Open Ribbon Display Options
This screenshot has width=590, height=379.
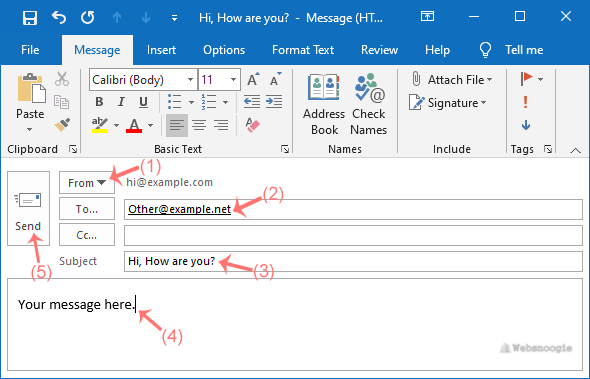(427, 16)
